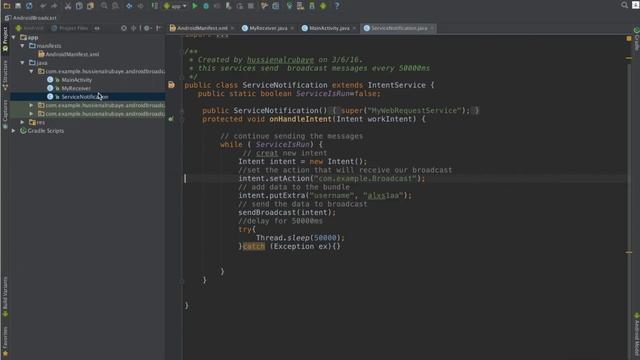Open the app run configuration dropdown
The image size is (640, 360).
point(175,6)
